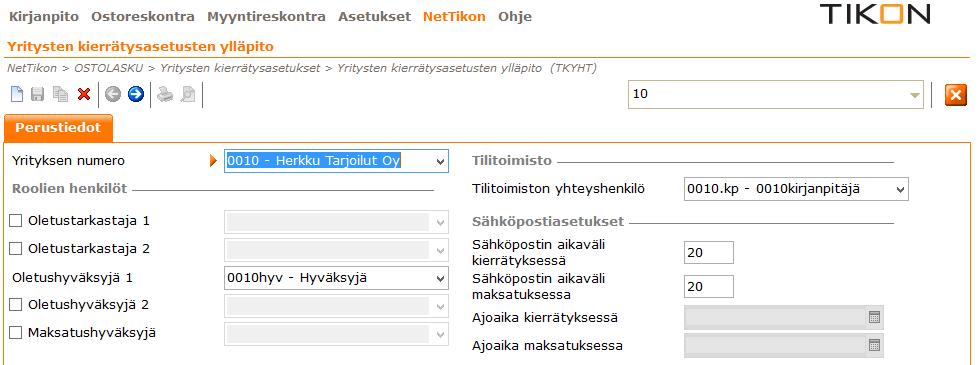Click the TIKON logo
The width and height of the screenshot is (980, 365).
pos(875,14)
